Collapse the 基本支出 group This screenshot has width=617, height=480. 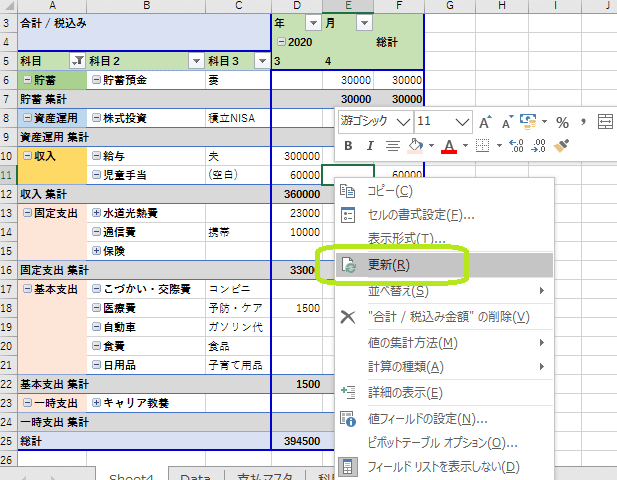tap(27, 289)
